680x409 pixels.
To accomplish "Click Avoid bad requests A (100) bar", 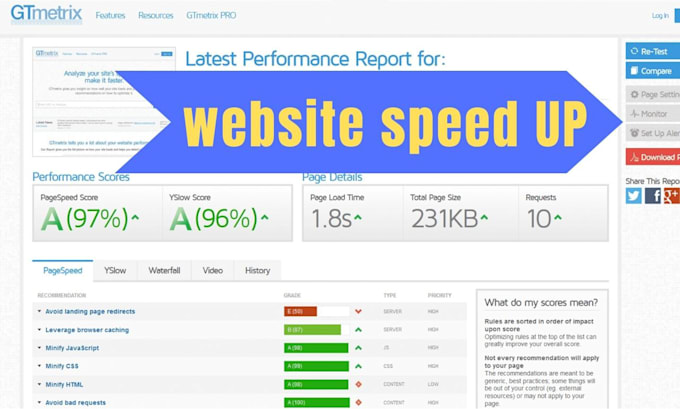I will click(x=317, y=402).
